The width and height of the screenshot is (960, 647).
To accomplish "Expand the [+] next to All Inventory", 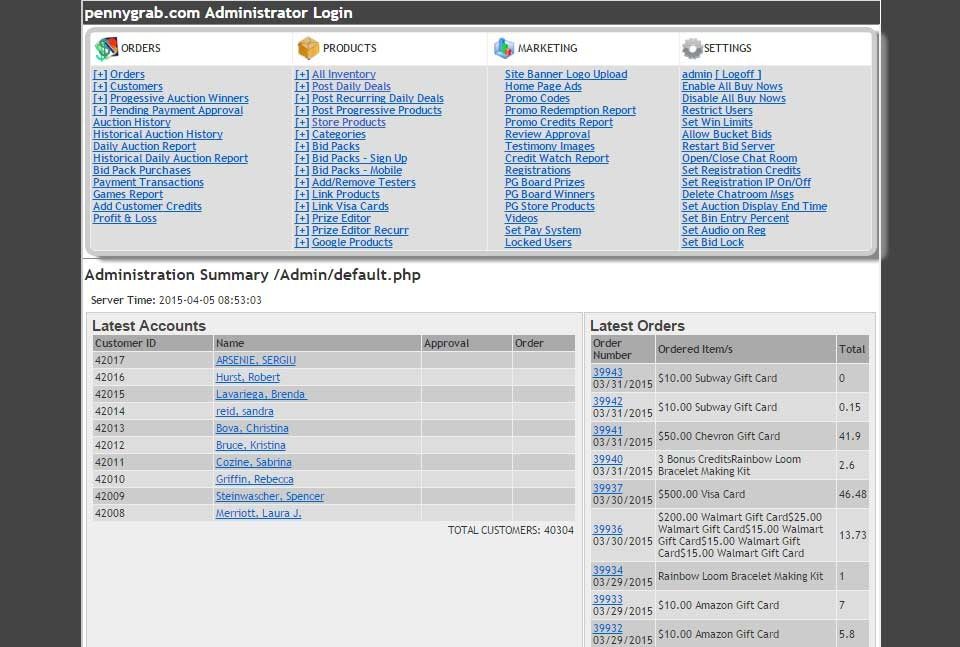I will [302, 74].
